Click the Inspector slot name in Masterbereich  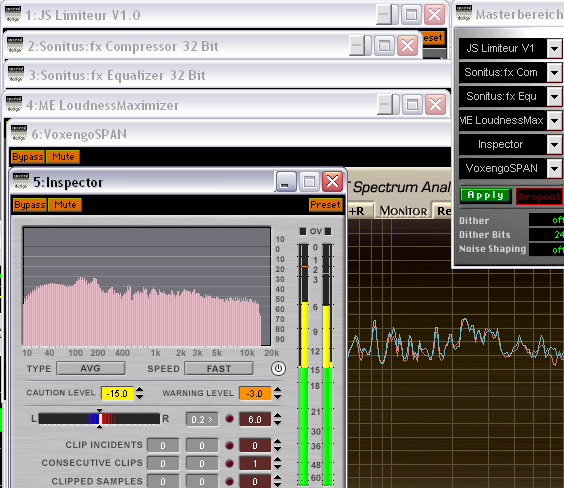[502, 145]
